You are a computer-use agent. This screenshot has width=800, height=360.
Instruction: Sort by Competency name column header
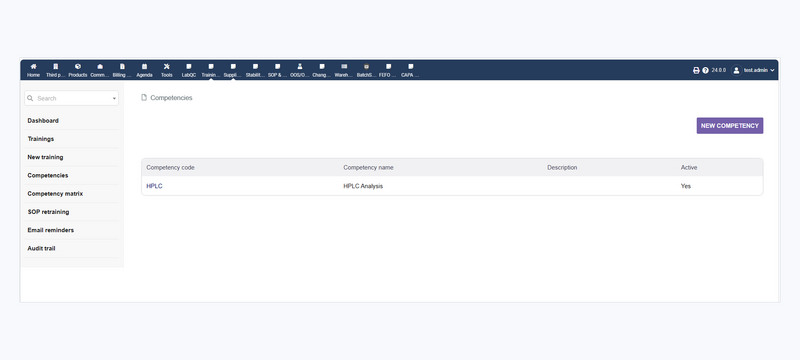point(368,167)
